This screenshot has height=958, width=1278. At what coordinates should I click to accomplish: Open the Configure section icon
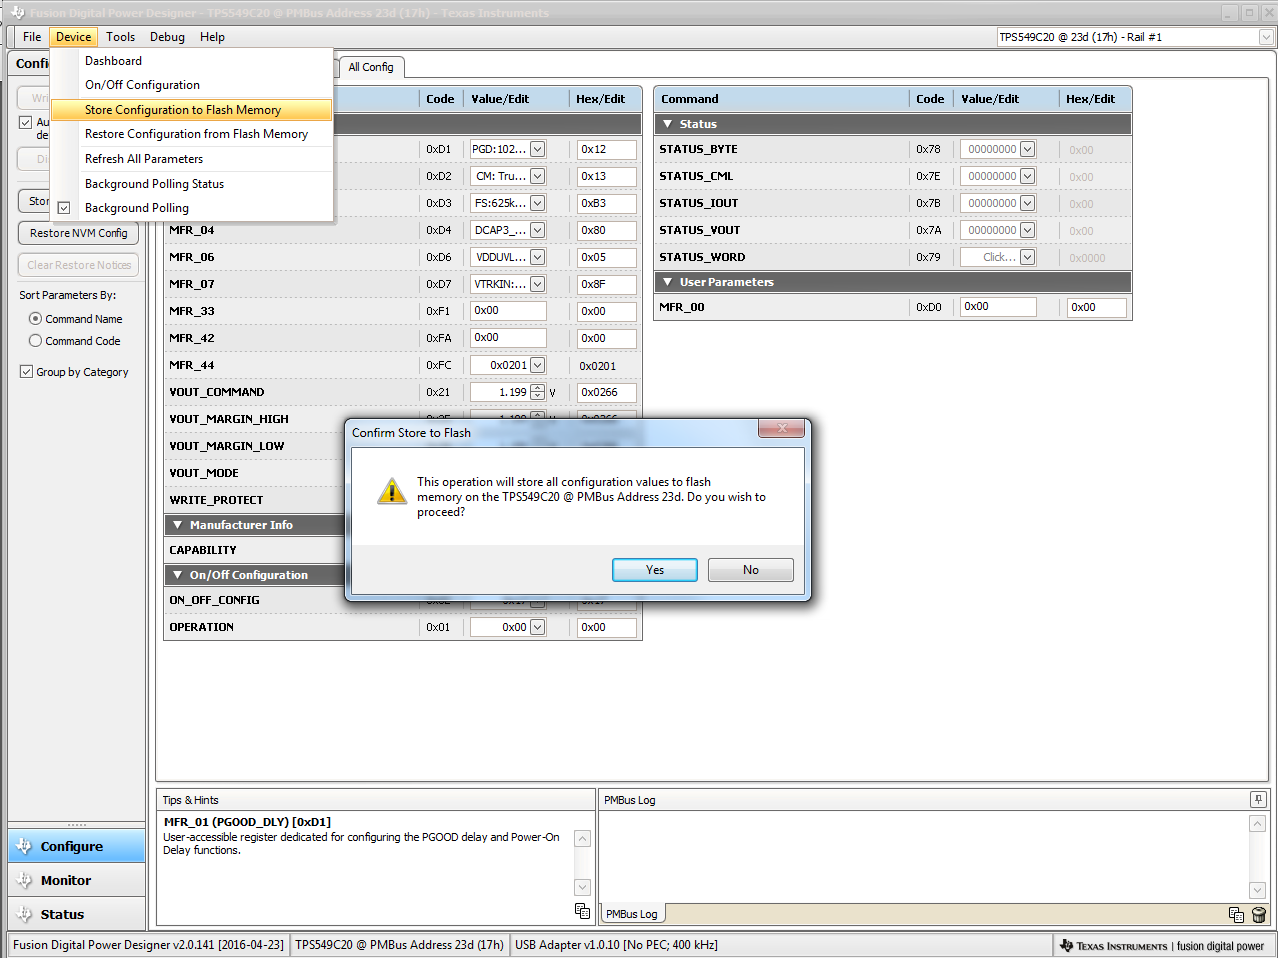(24, 846)
